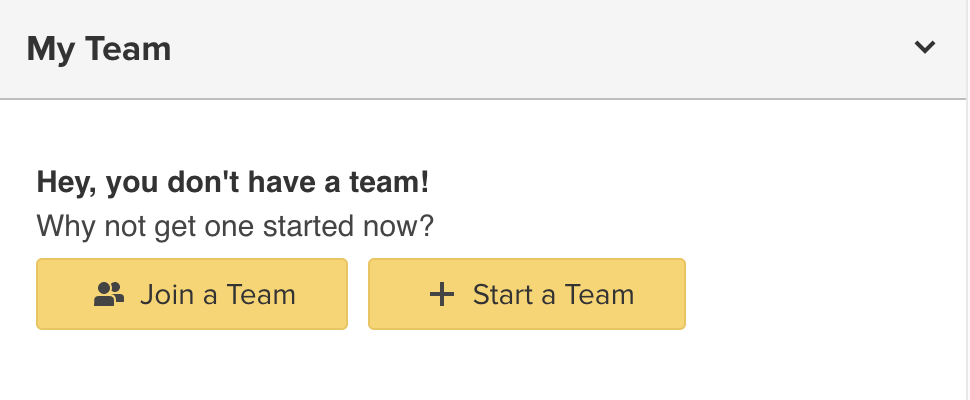970x400 pixels.
Task: Click empty space right of Start a Team
Action: [820, 294]
